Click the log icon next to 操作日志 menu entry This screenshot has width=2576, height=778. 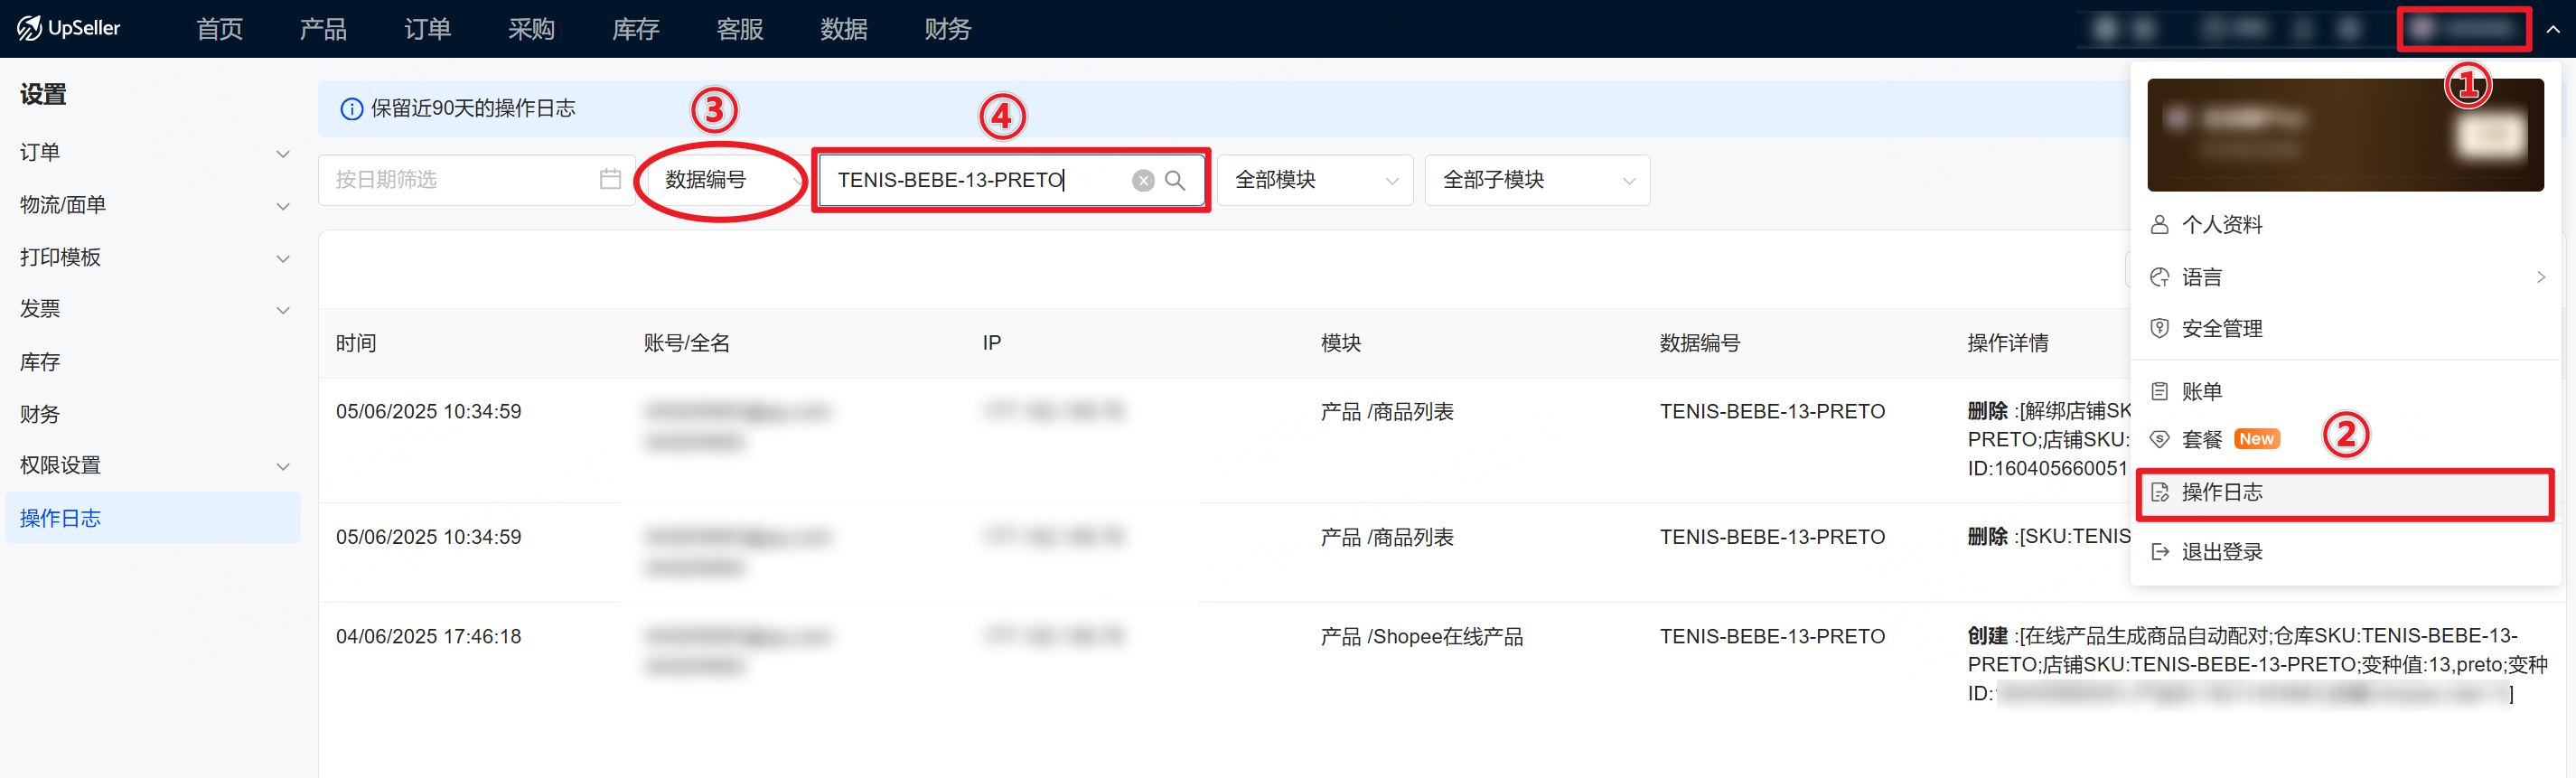click(2159, 492)
